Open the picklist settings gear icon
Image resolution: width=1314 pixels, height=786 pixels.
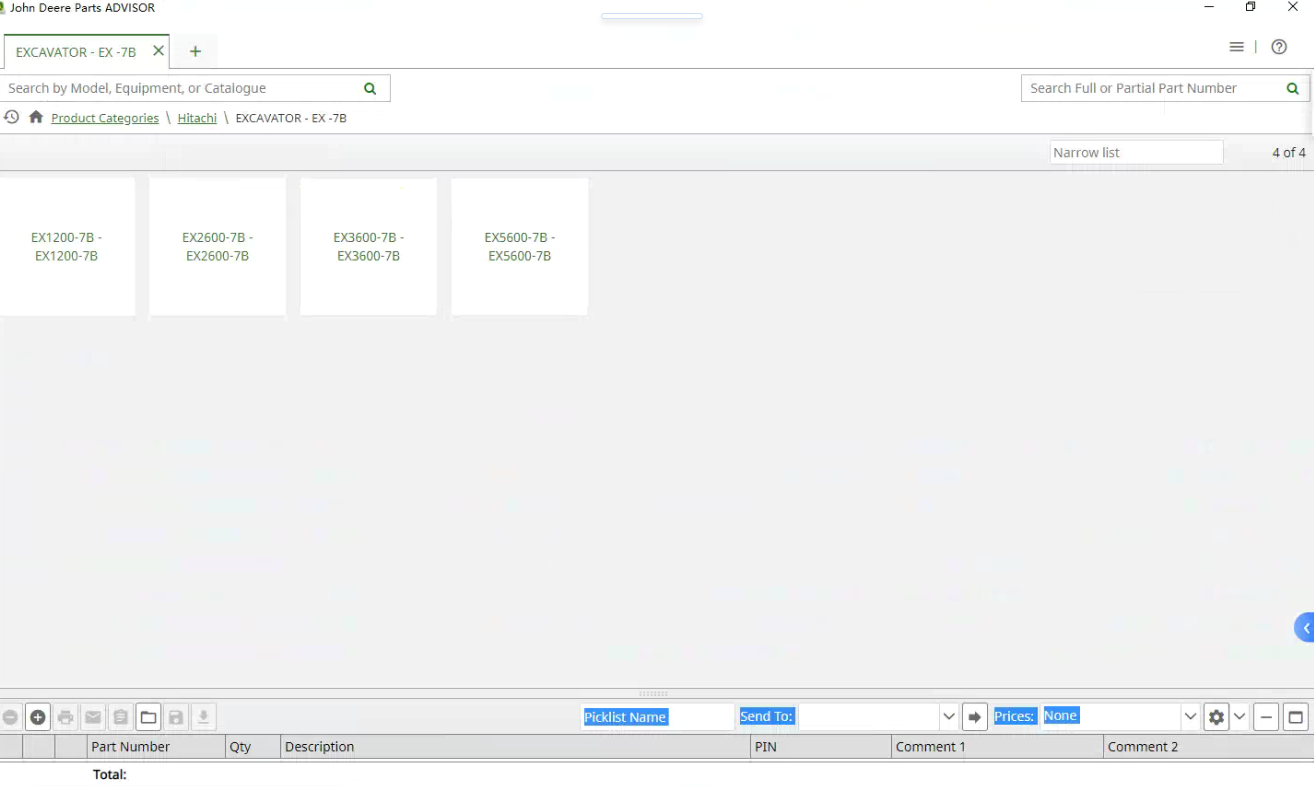click(1216, 717)
